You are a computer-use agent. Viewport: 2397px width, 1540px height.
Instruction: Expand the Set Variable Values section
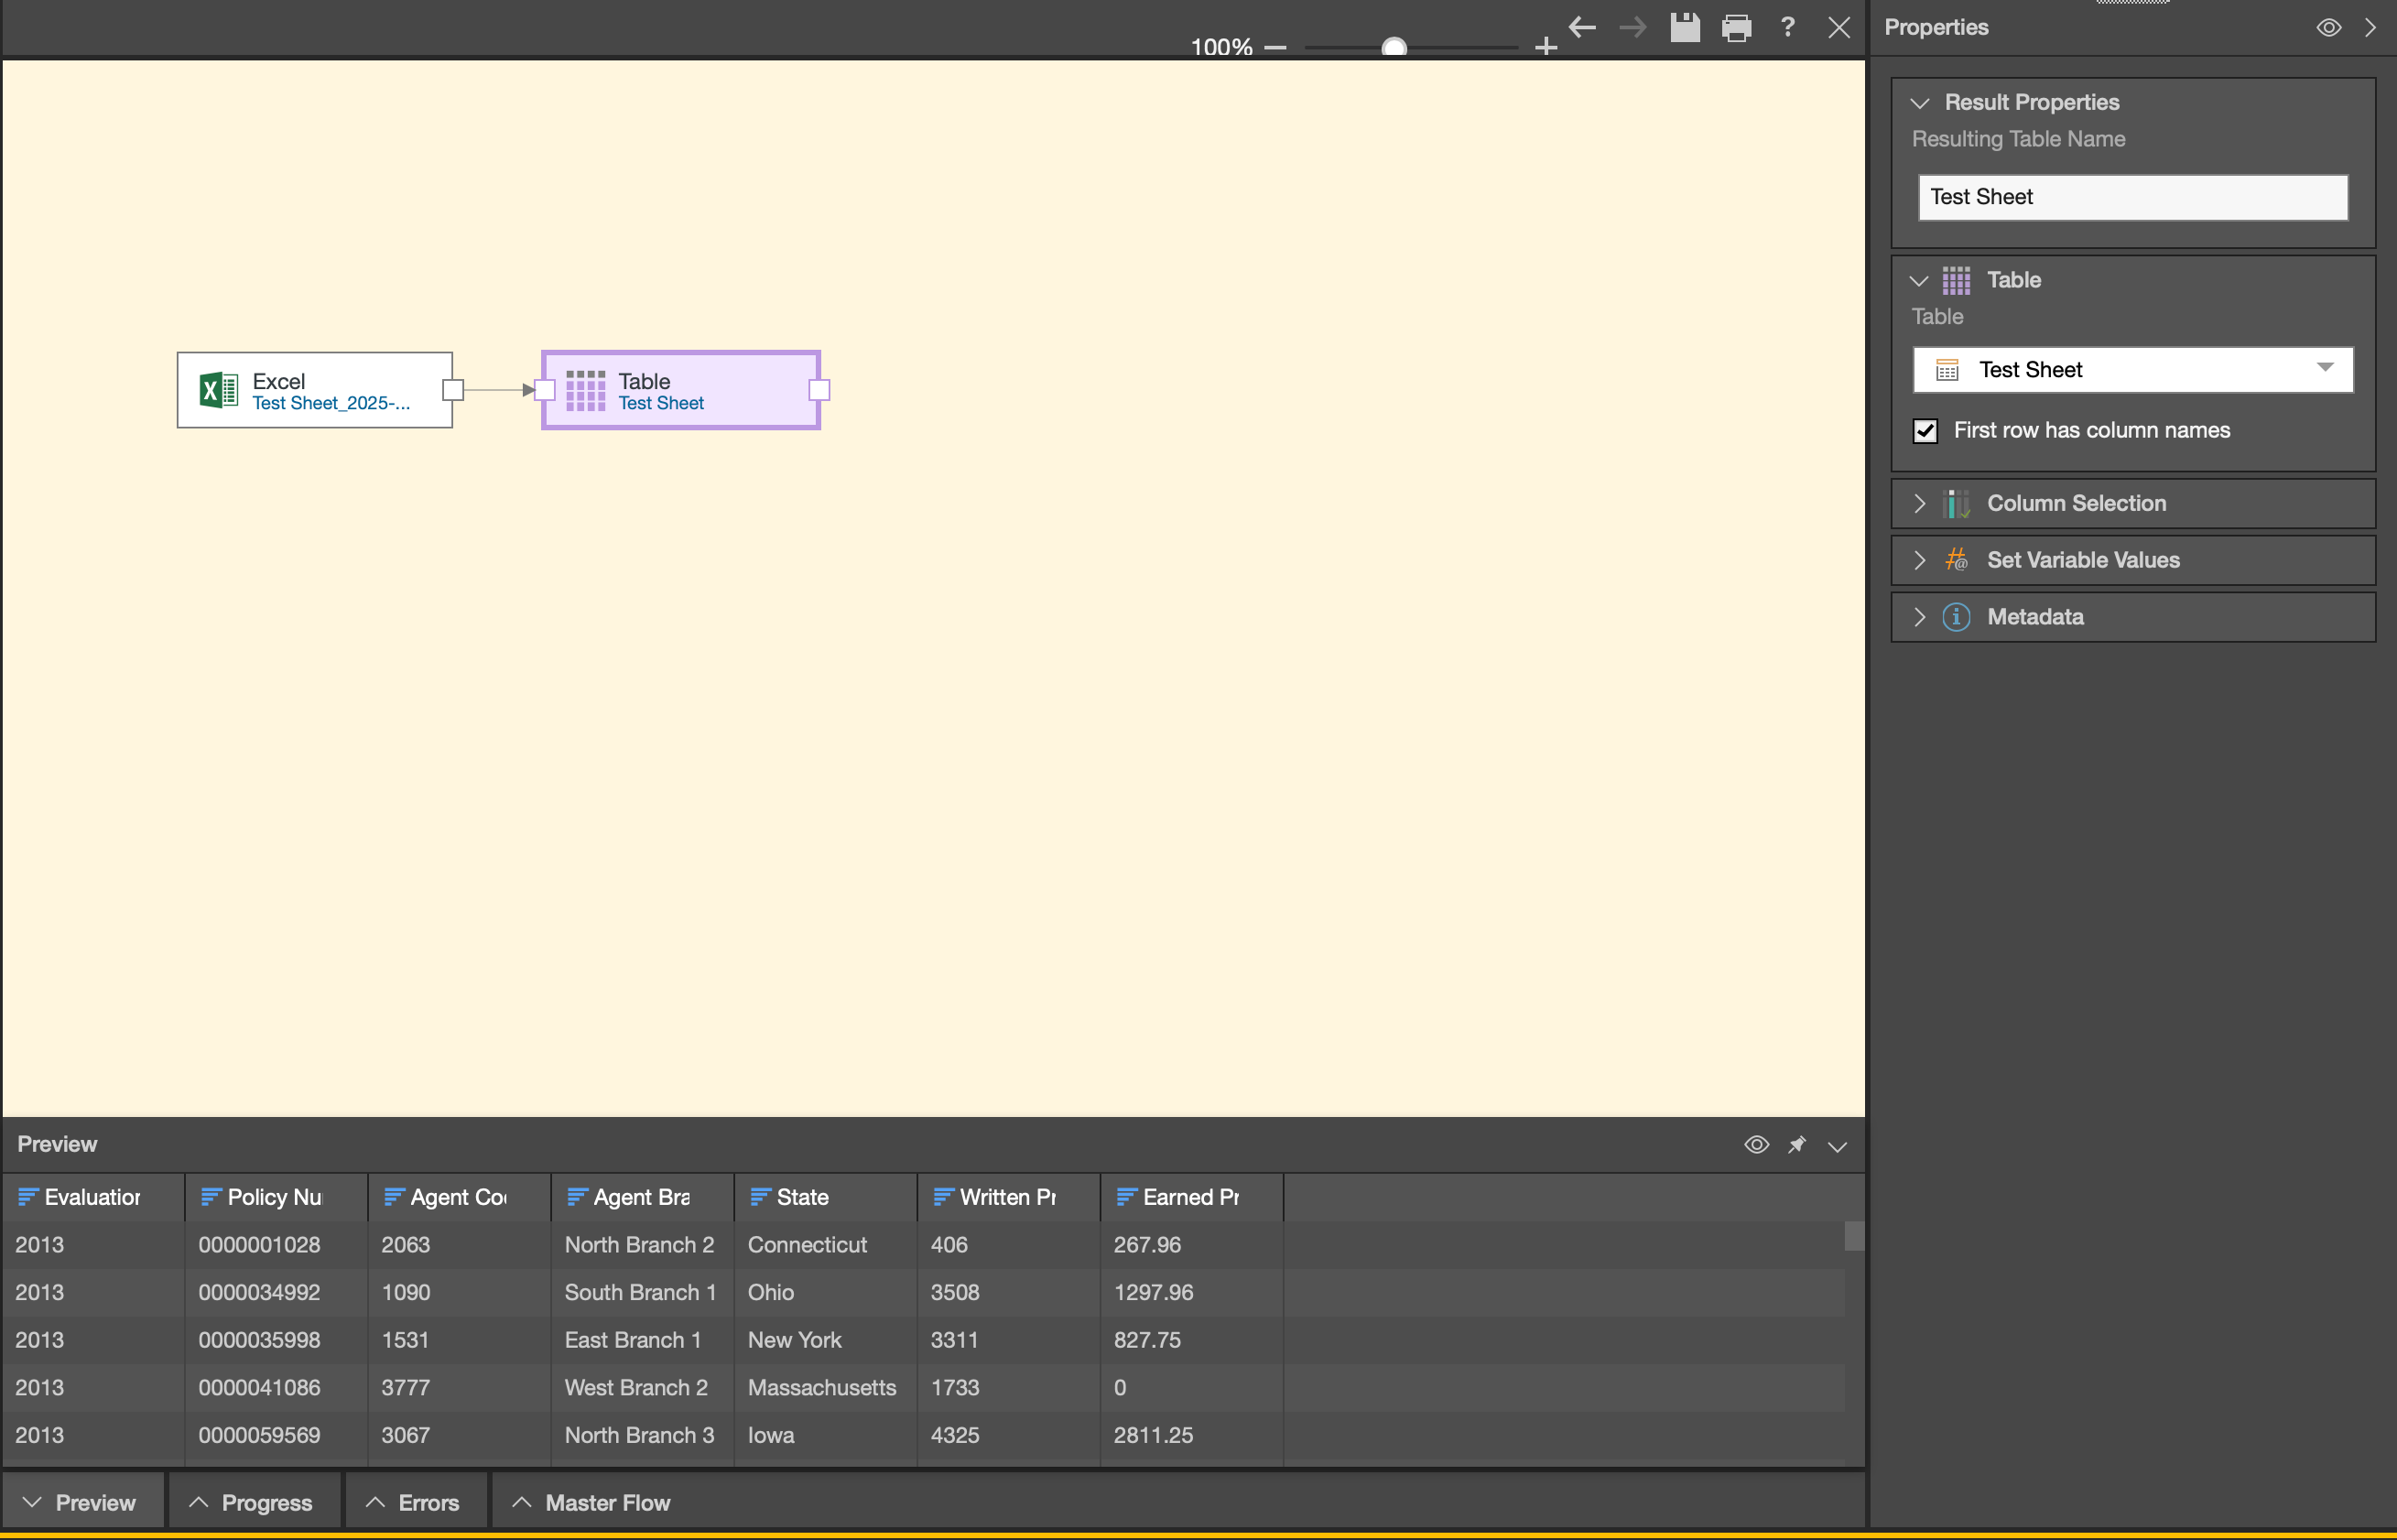1920,560
